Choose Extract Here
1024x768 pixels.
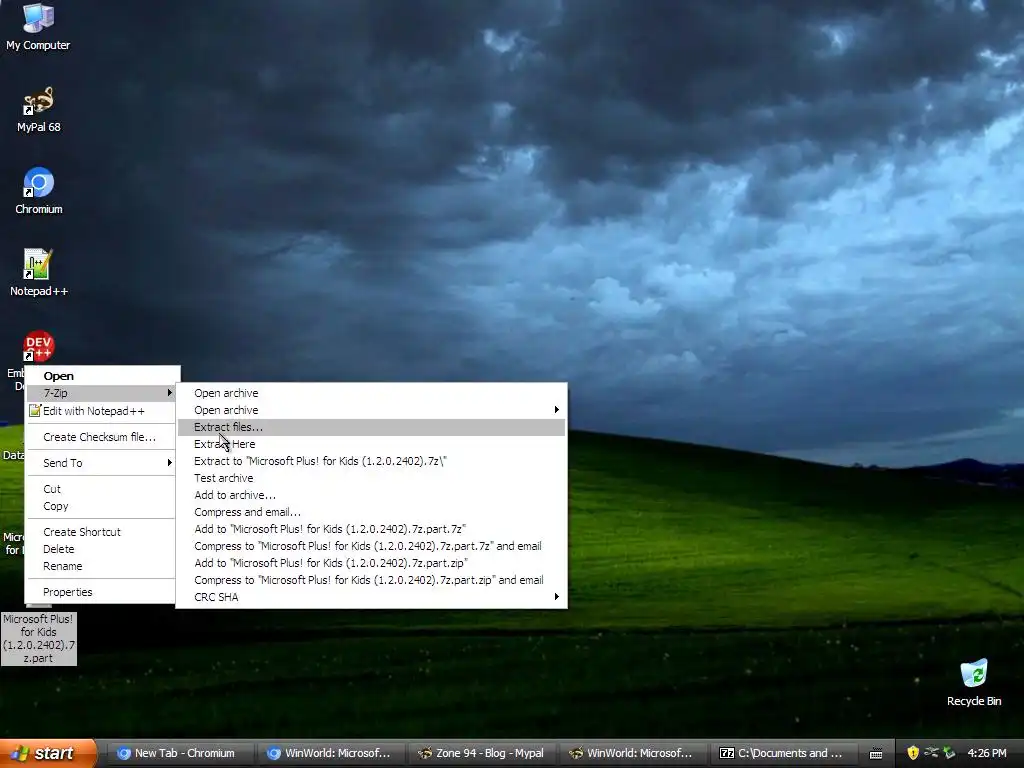click(x=371, y=443)
